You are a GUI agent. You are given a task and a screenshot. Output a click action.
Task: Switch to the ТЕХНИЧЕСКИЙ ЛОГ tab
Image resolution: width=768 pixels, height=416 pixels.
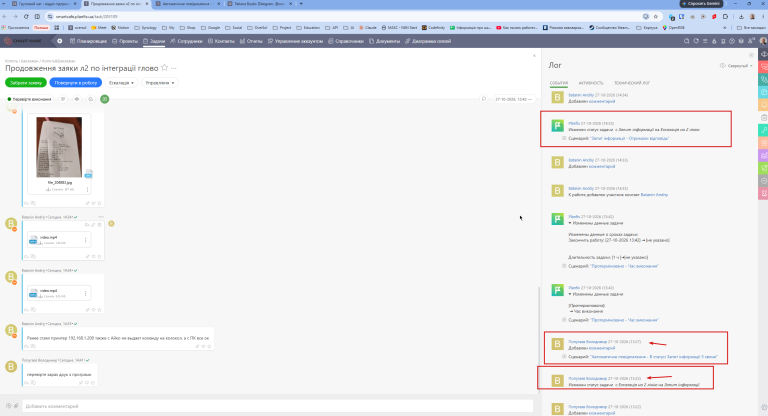click(632, 83)
